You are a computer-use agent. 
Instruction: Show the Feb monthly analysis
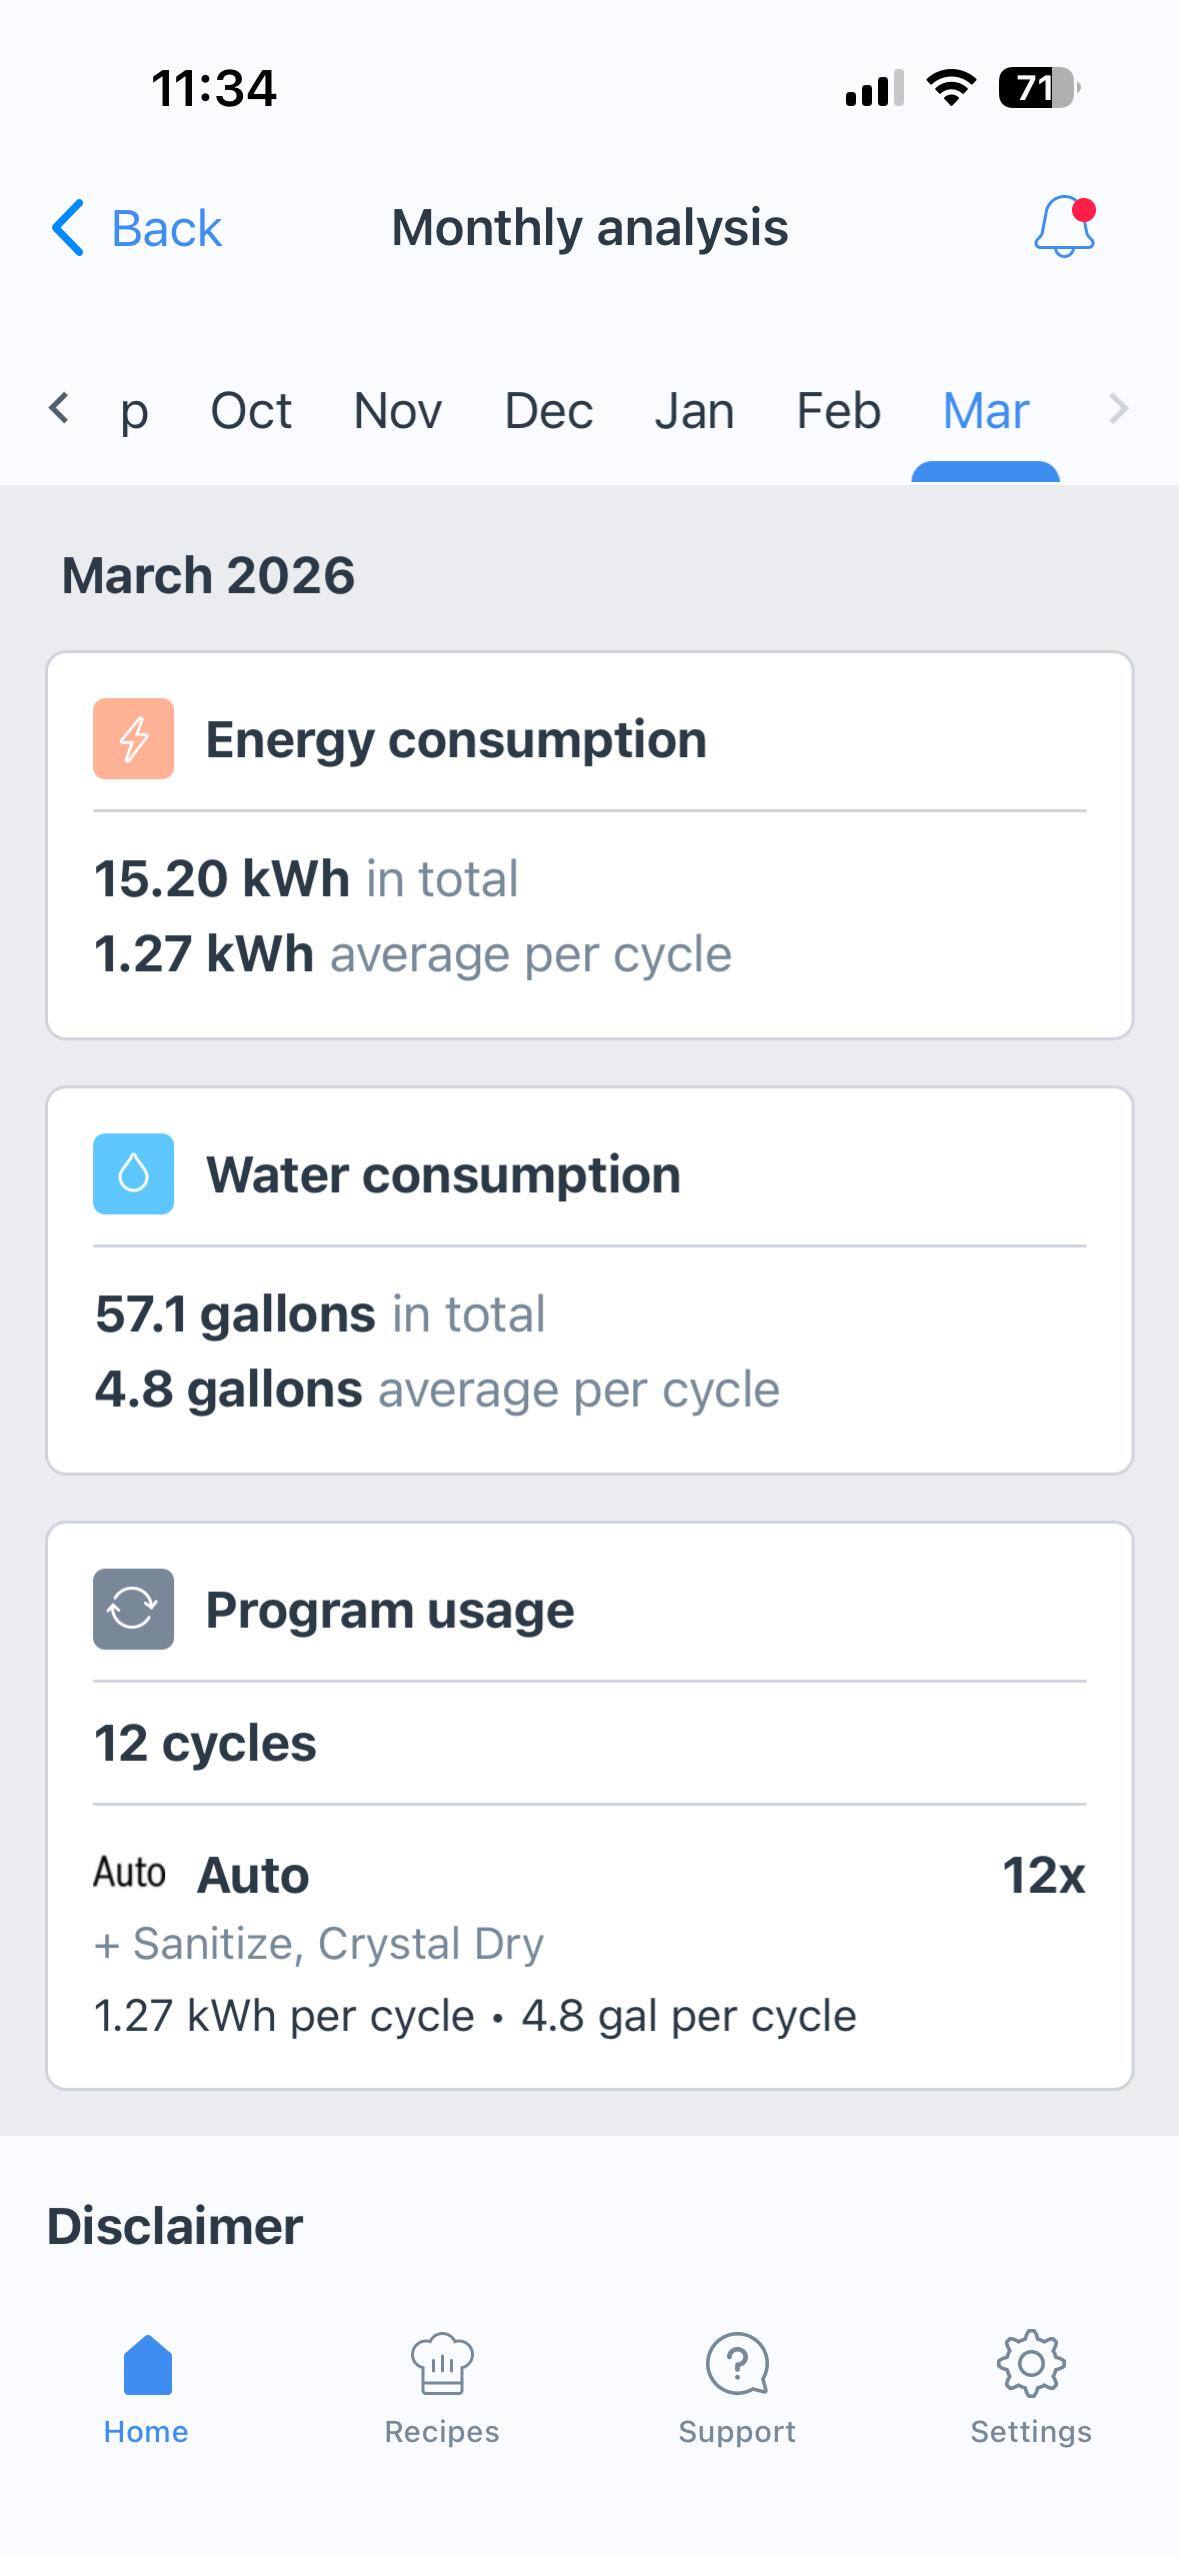tap(839, 411)
